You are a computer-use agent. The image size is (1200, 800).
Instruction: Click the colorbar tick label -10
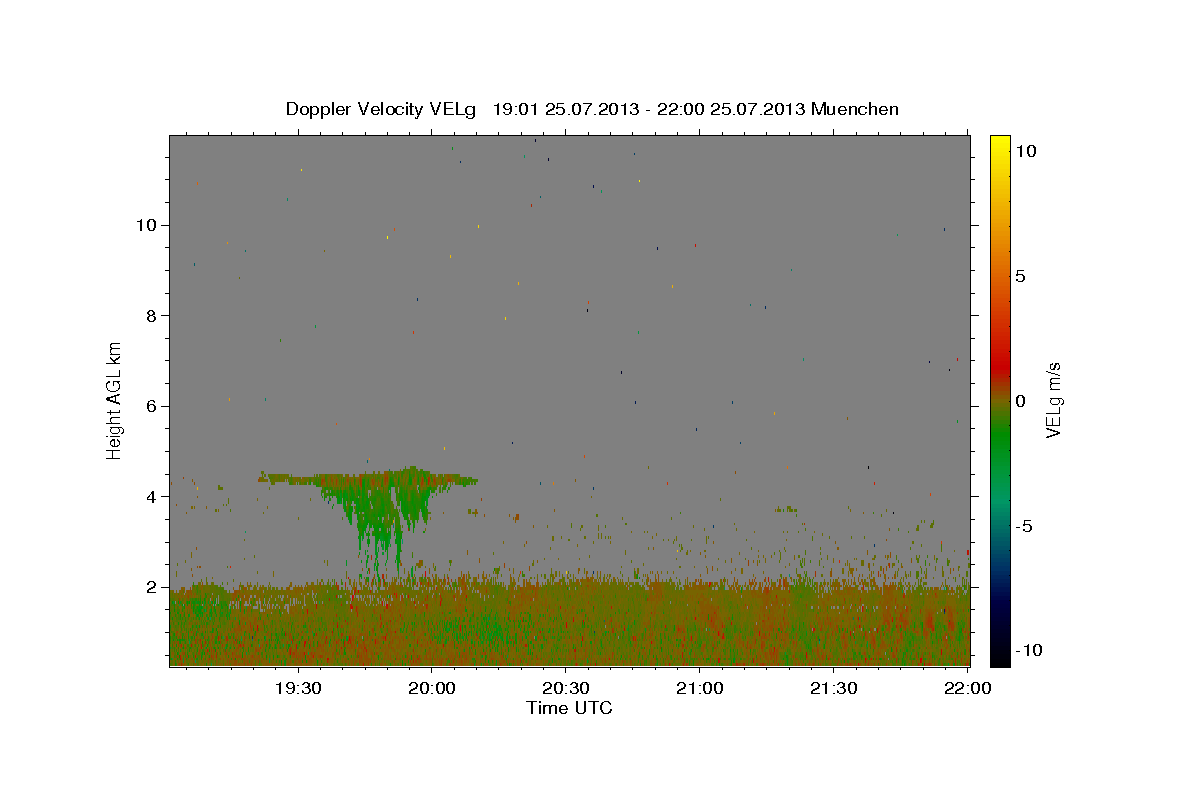[x=1029, y=650]
